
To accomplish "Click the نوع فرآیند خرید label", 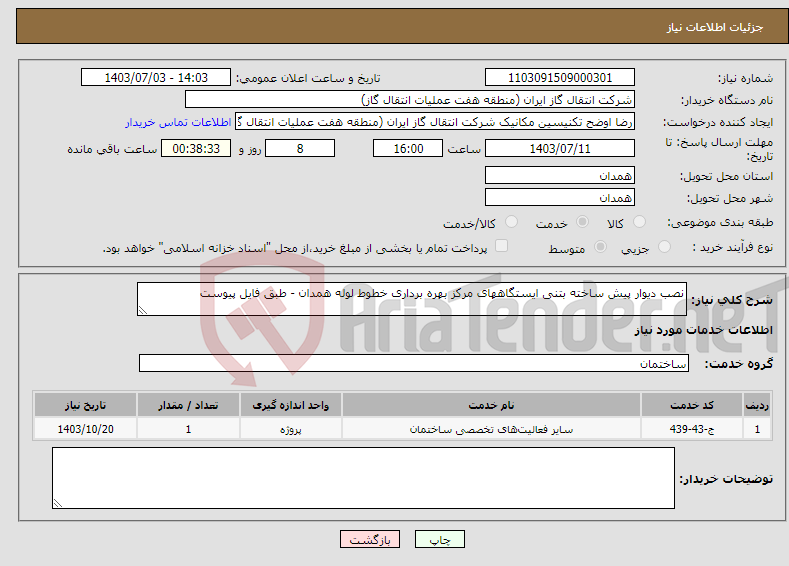I will (733, 247).
